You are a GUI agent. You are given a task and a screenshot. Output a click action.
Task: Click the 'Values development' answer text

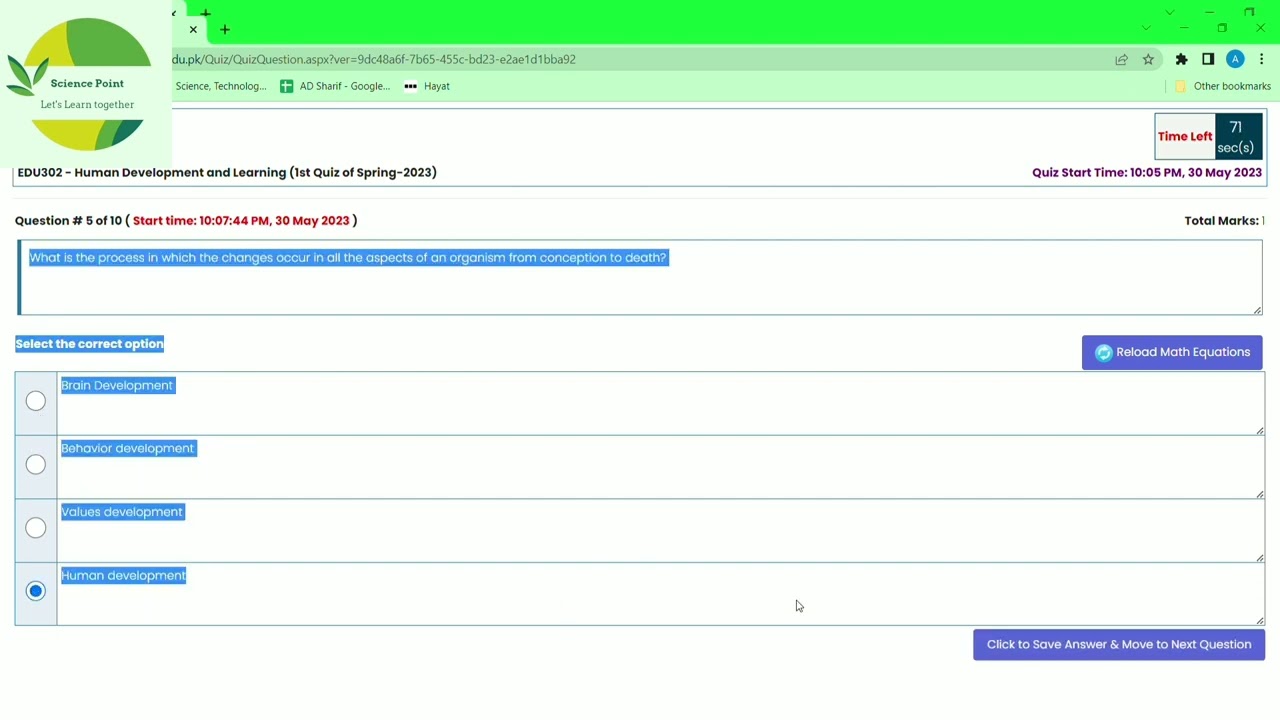[122, 512]
